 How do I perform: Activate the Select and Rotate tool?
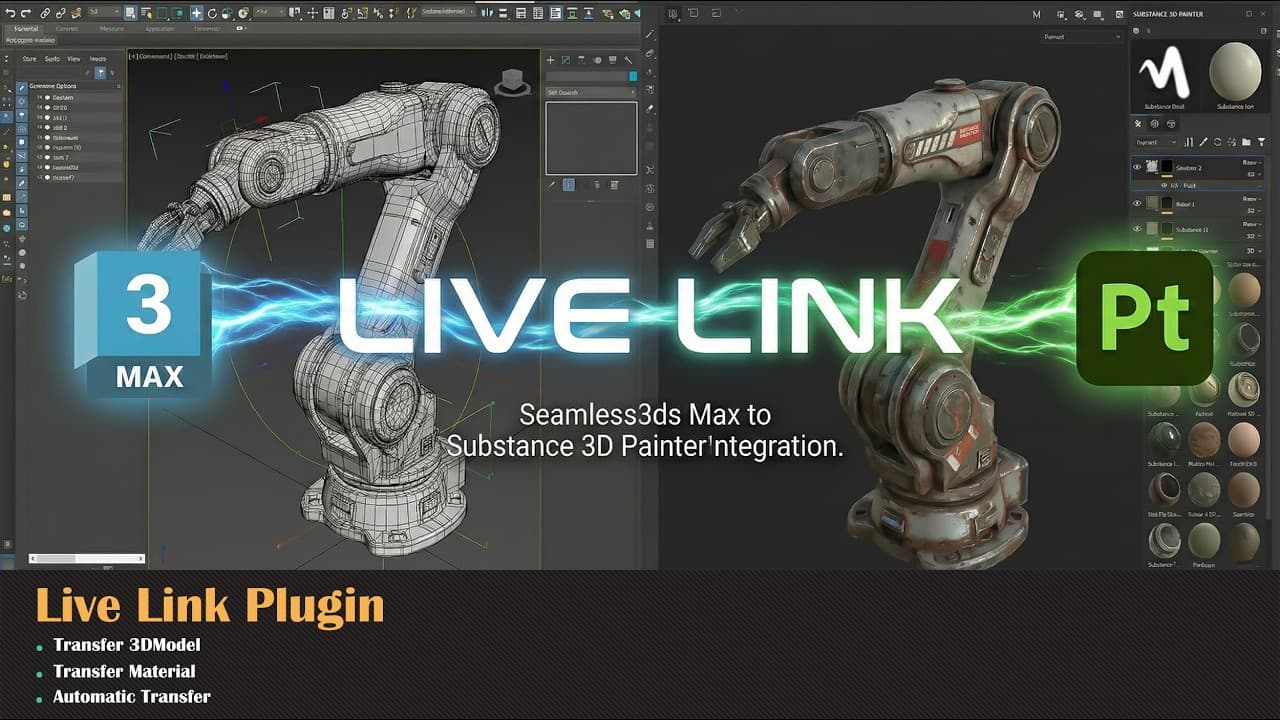point(212,13)
